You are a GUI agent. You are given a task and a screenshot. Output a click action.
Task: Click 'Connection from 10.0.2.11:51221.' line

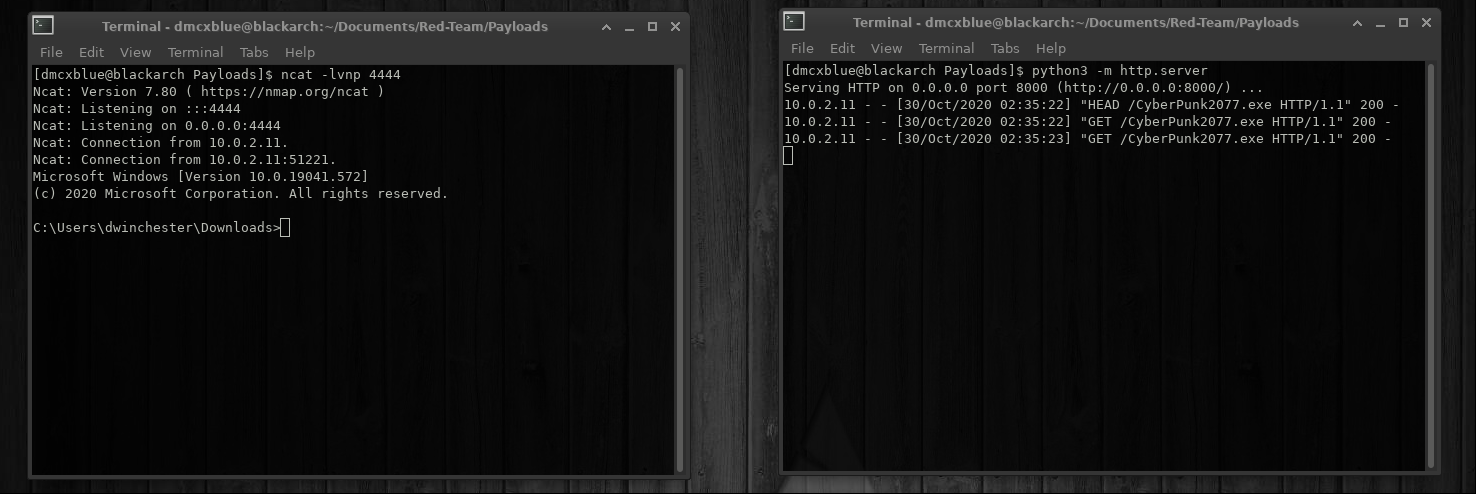(x=185, y=160)
